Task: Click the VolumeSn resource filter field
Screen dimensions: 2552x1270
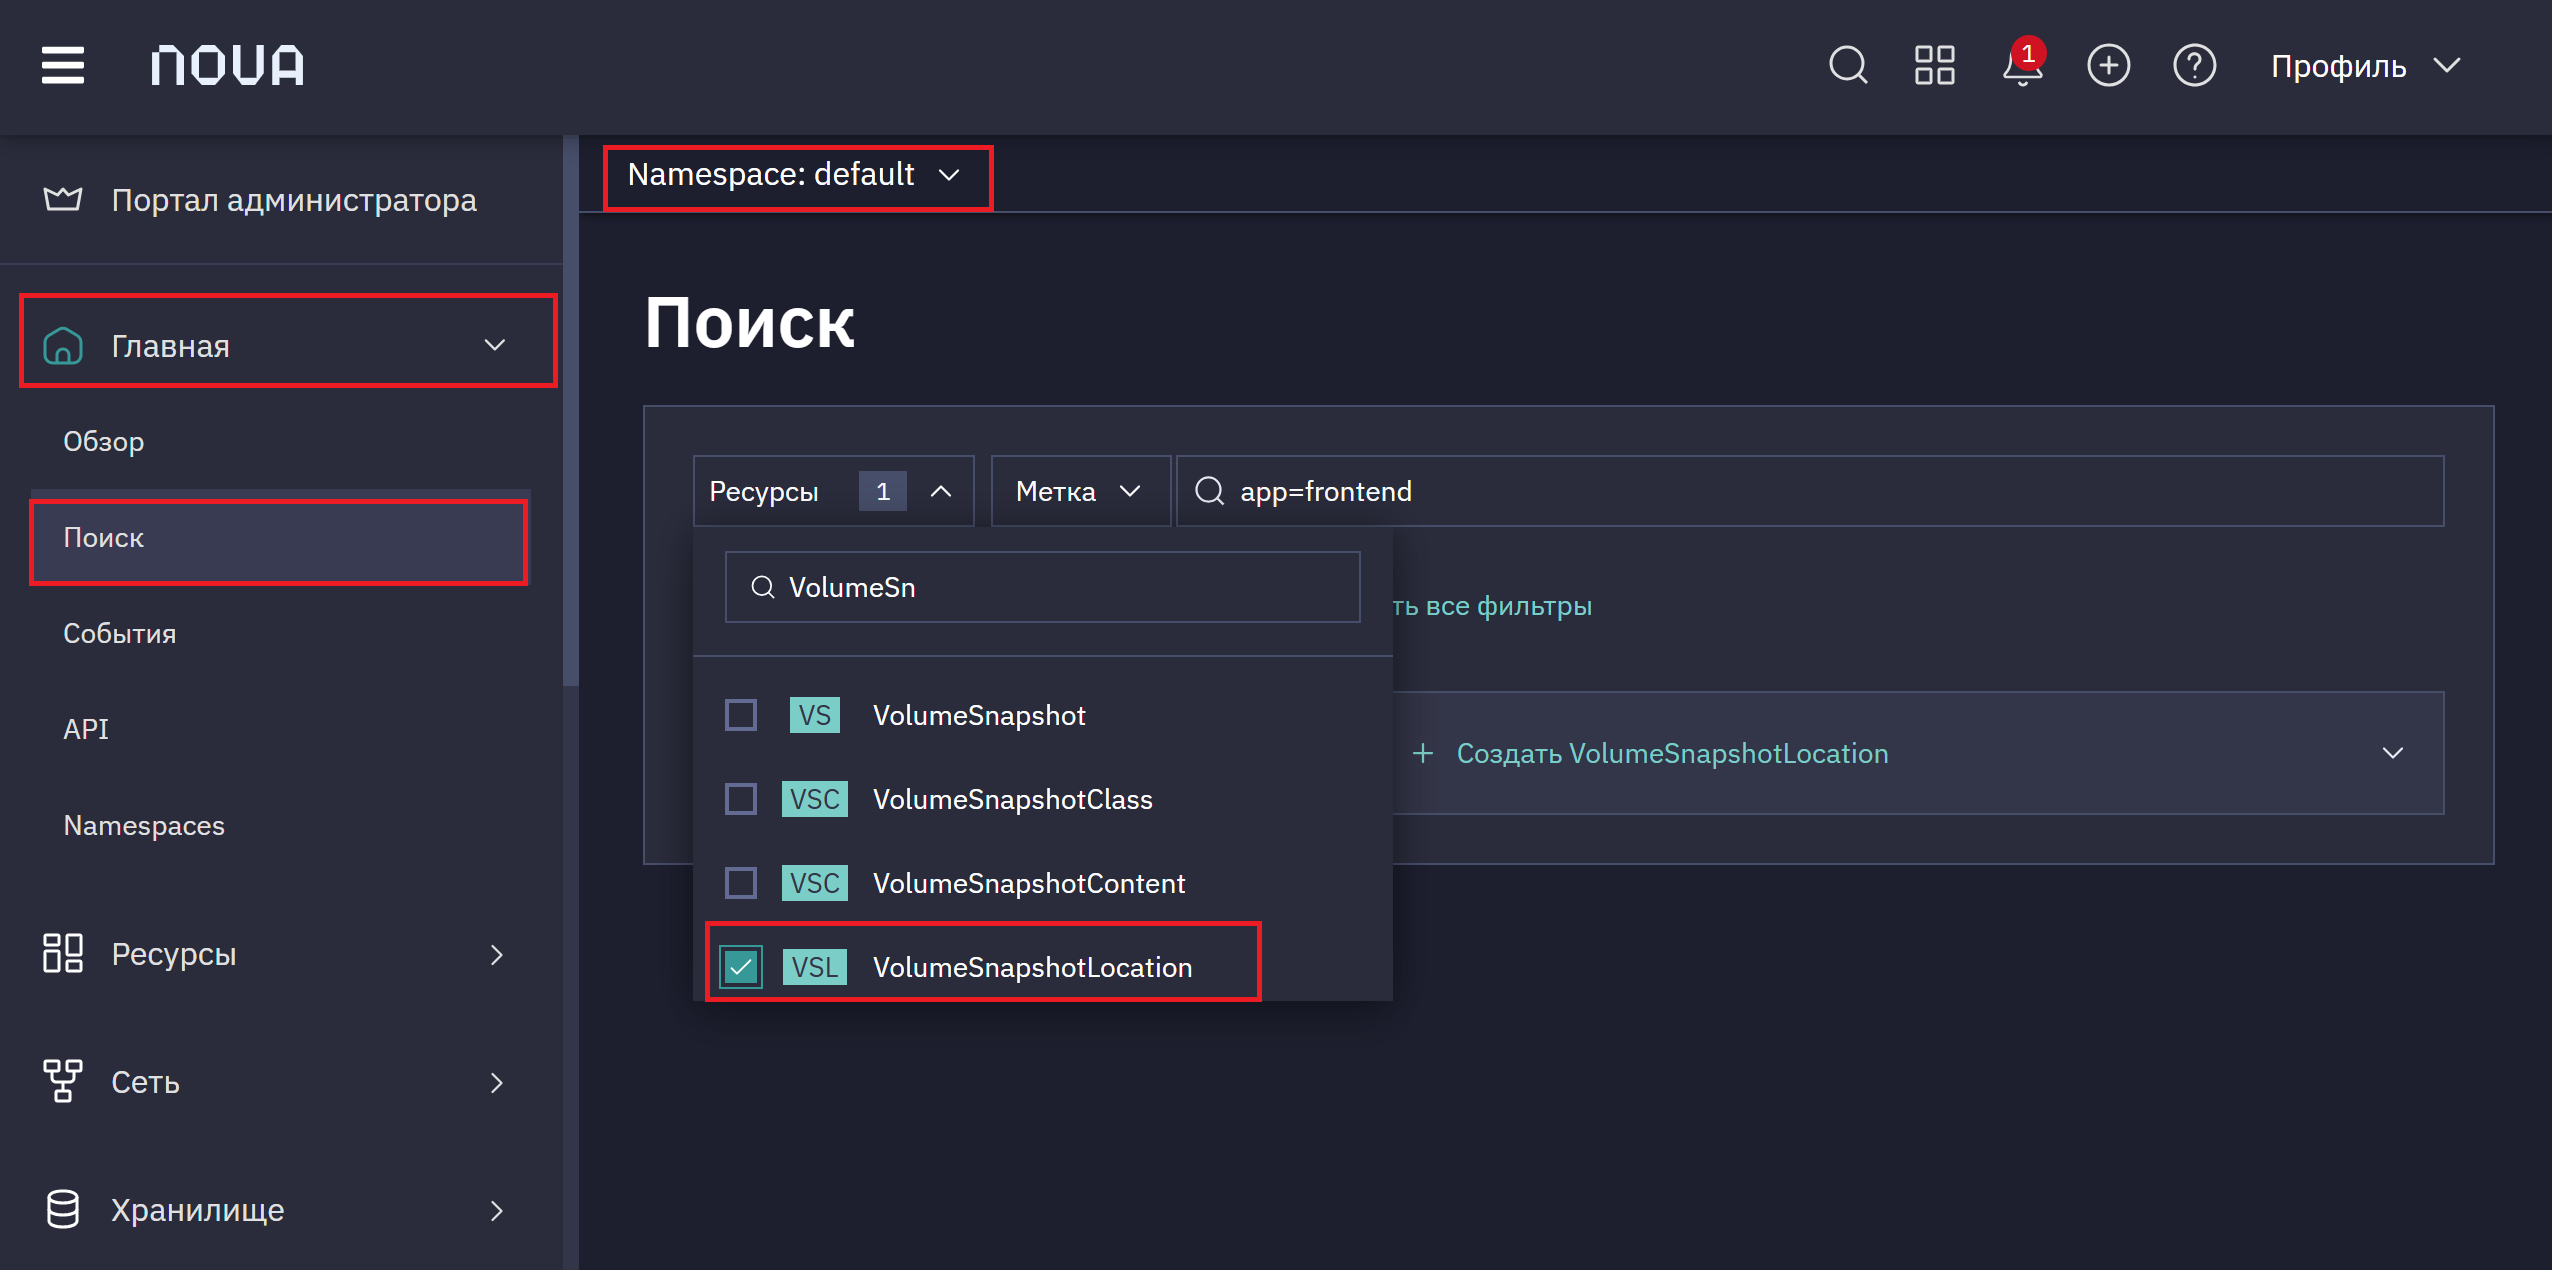Action: click(1042, 587)
